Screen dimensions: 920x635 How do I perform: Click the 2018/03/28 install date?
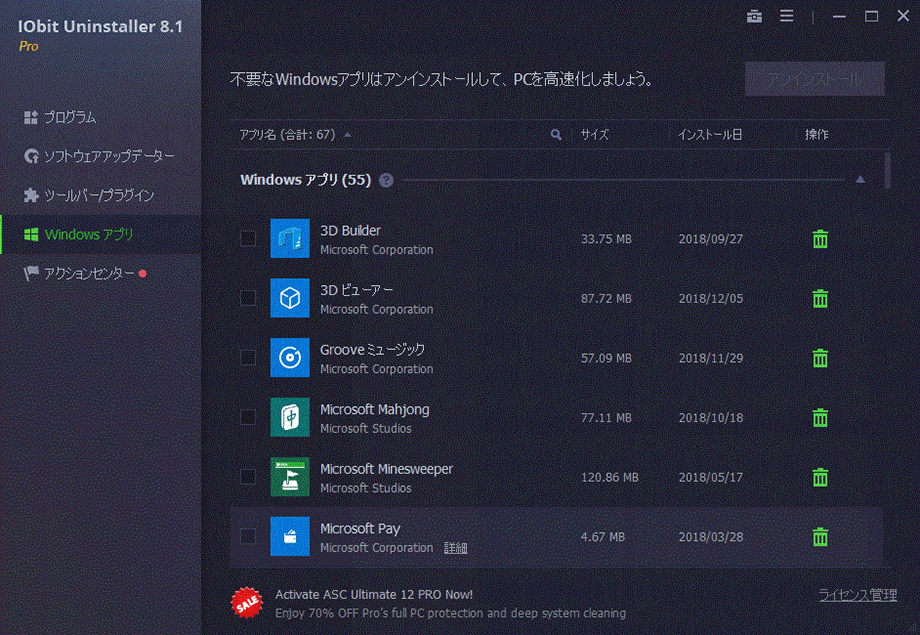tap(711, 536)
